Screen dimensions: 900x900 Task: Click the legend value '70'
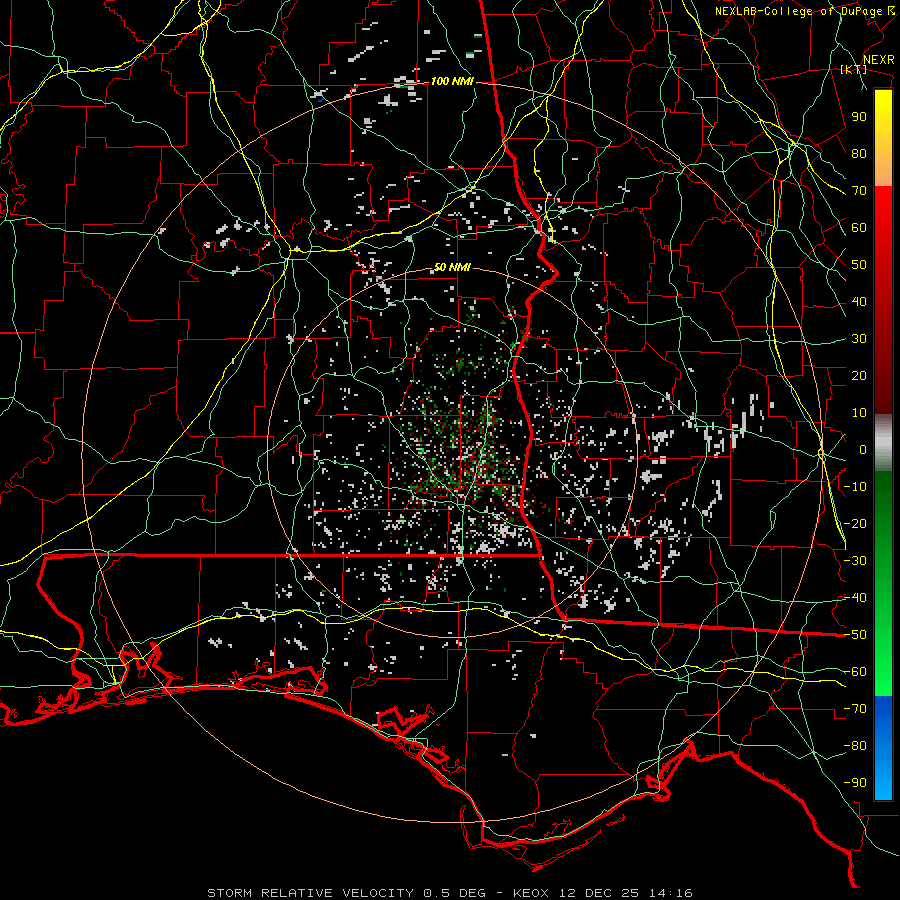(x=859, y=191)
